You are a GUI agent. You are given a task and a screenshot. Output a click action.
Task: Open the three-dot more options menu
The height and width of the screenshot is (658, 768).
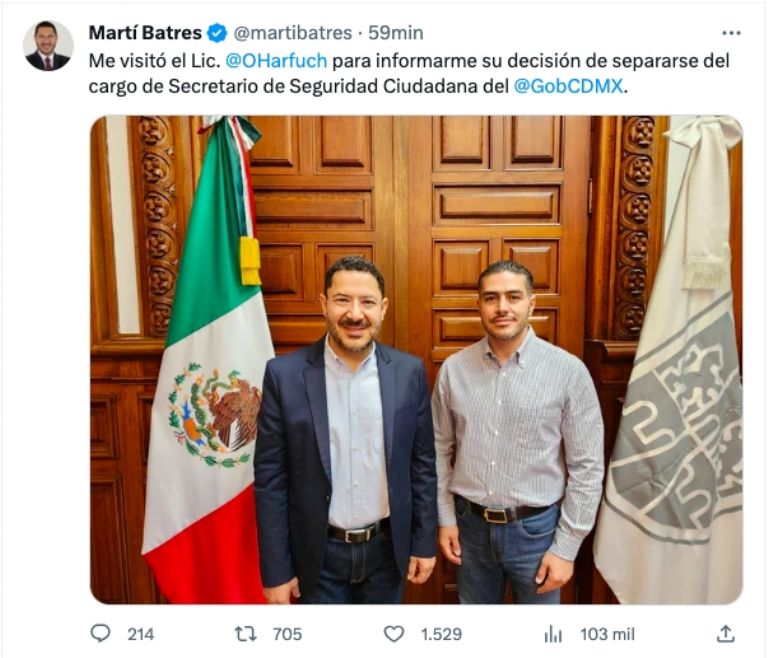pos(731,33)
